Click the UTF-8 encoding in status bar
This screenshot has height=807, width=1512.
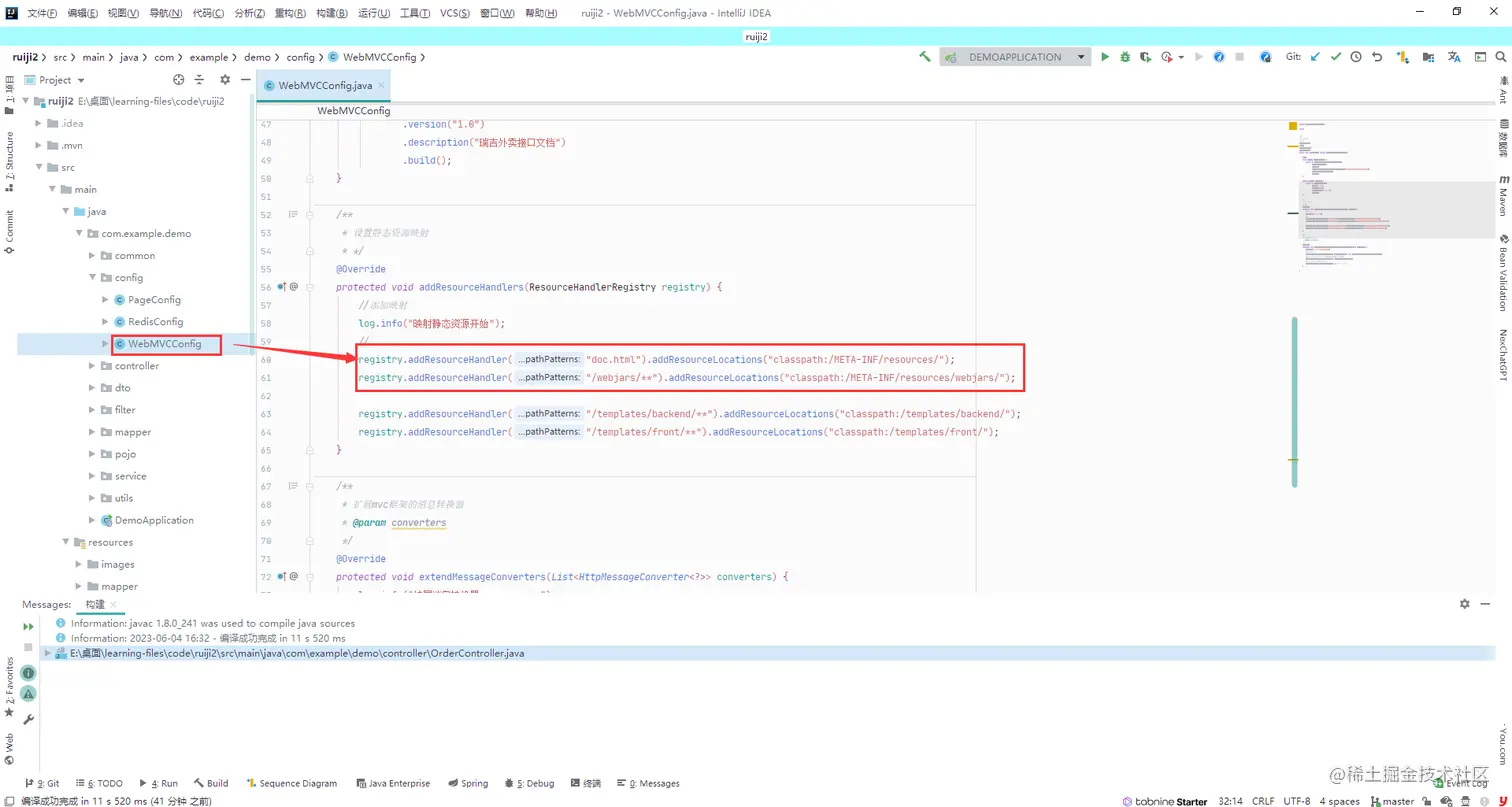(1296, 801)
